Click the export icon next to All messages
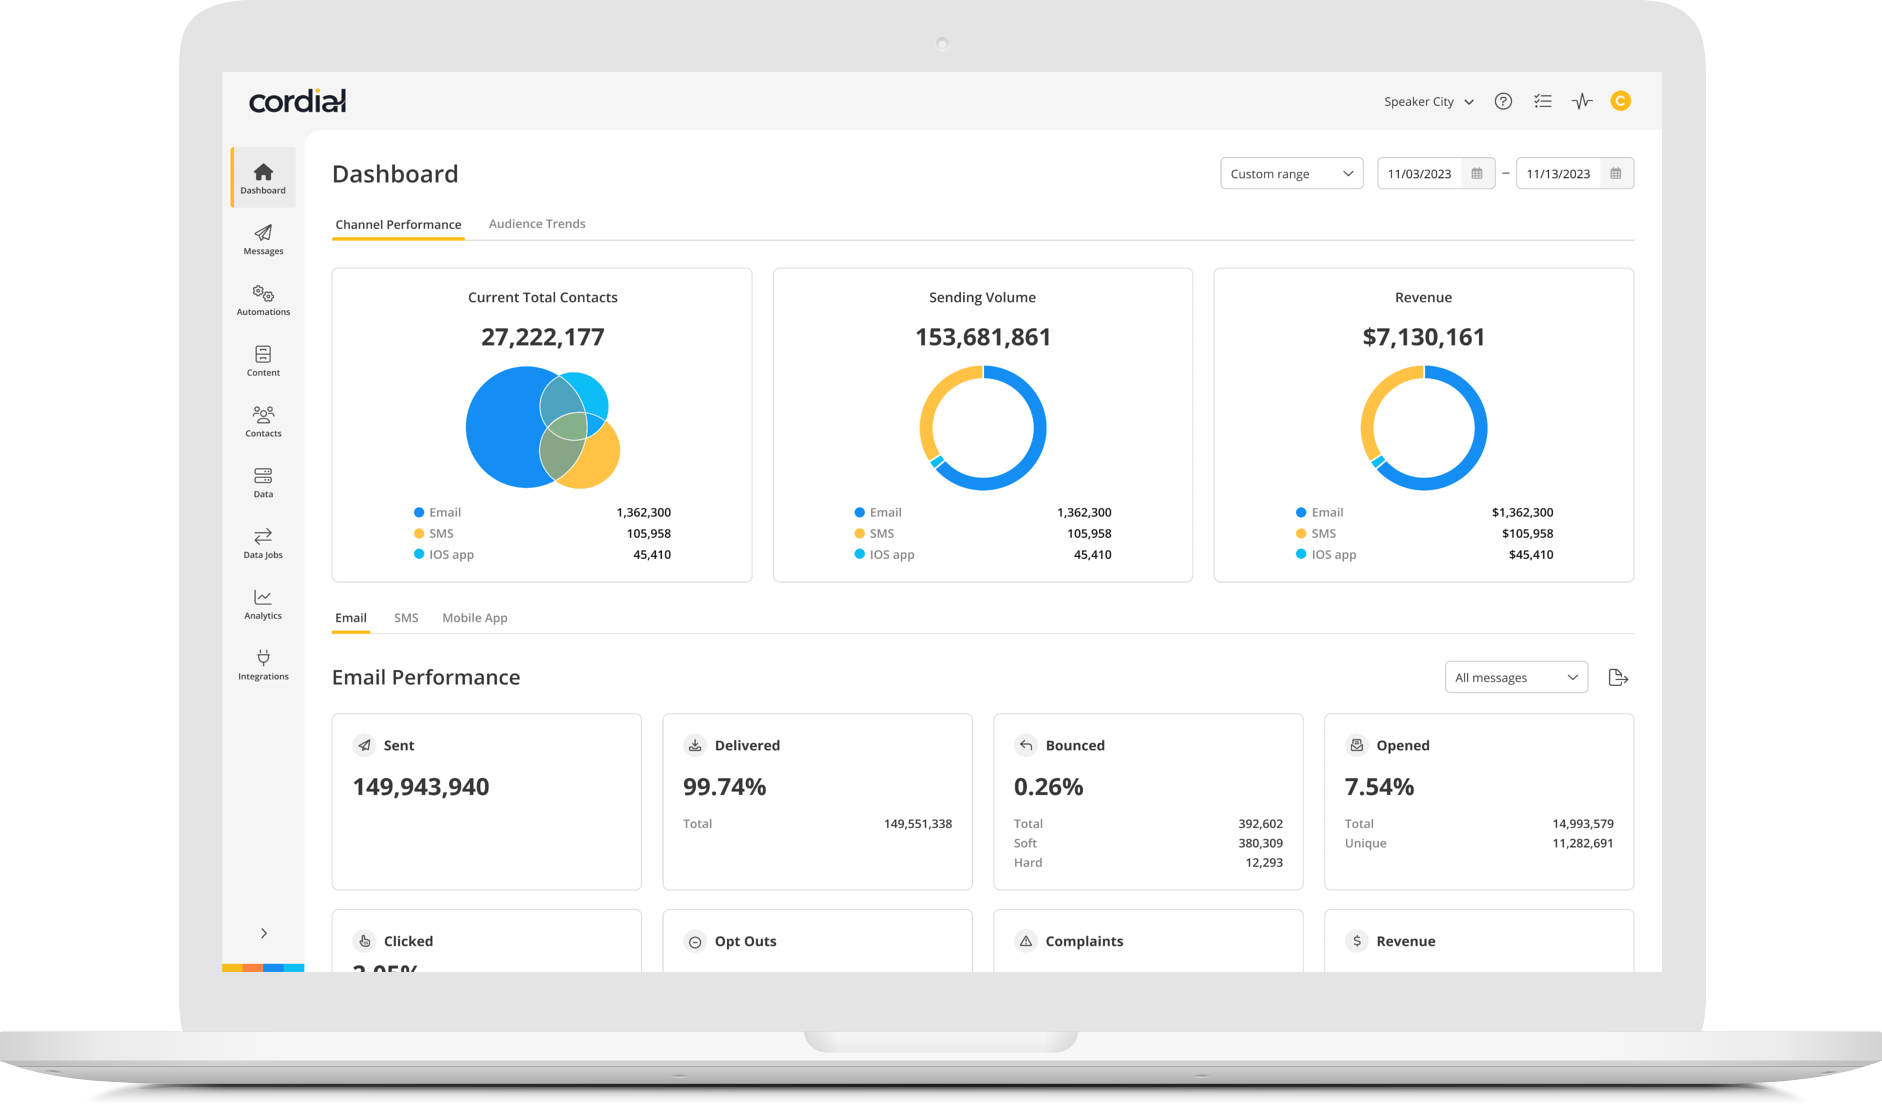Viewport: 1882px width, 1112px height. [x=1618, y=677]
